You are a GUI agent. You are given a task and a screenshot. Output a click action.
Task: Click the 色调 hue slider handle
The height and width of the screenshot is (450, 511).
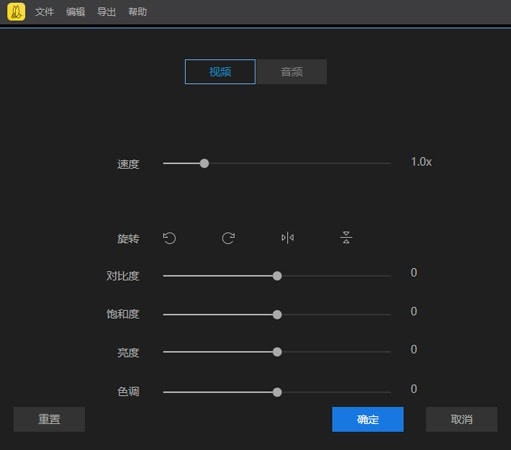277,392
